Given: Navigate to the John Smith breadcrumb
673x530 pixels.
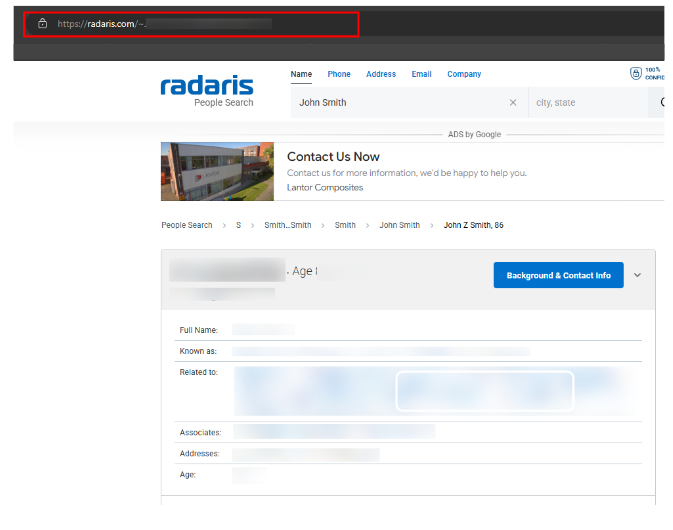Looking at the screenshot, I should pyautogui.click(x=399, y=225).
